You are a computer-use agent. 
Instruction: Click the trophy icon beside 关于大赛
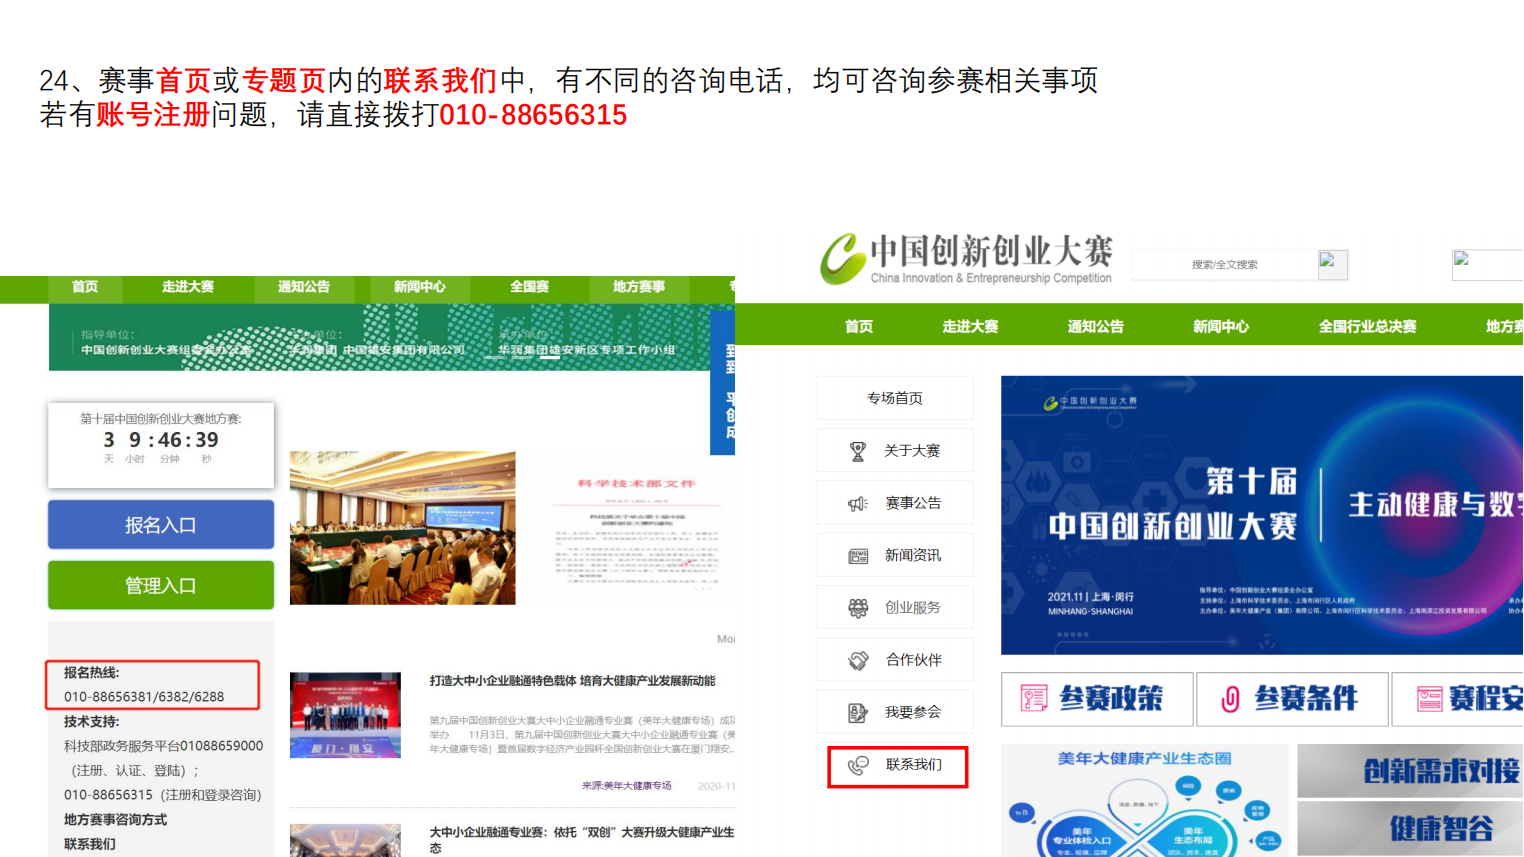coord(857,452)
